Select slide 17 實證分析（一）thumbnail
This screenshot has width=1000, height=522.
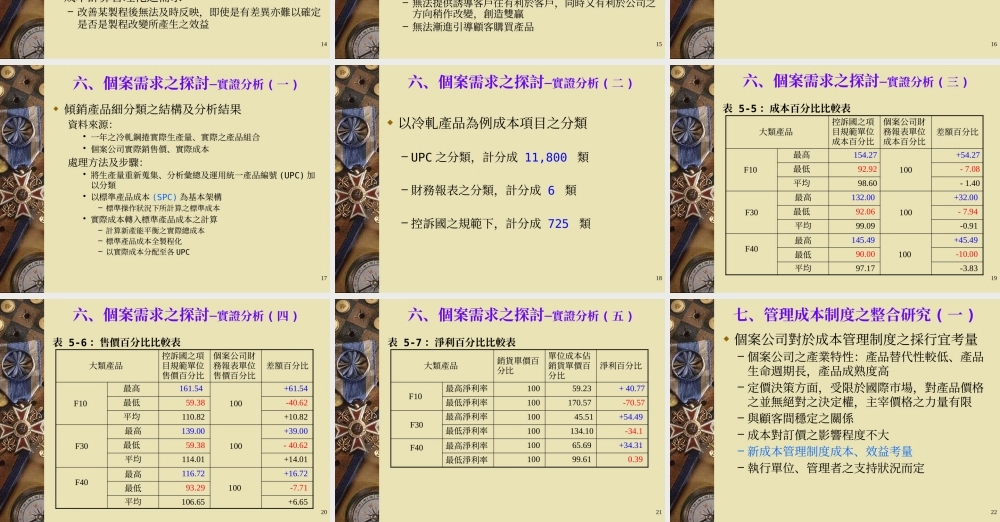click(165, 178)
